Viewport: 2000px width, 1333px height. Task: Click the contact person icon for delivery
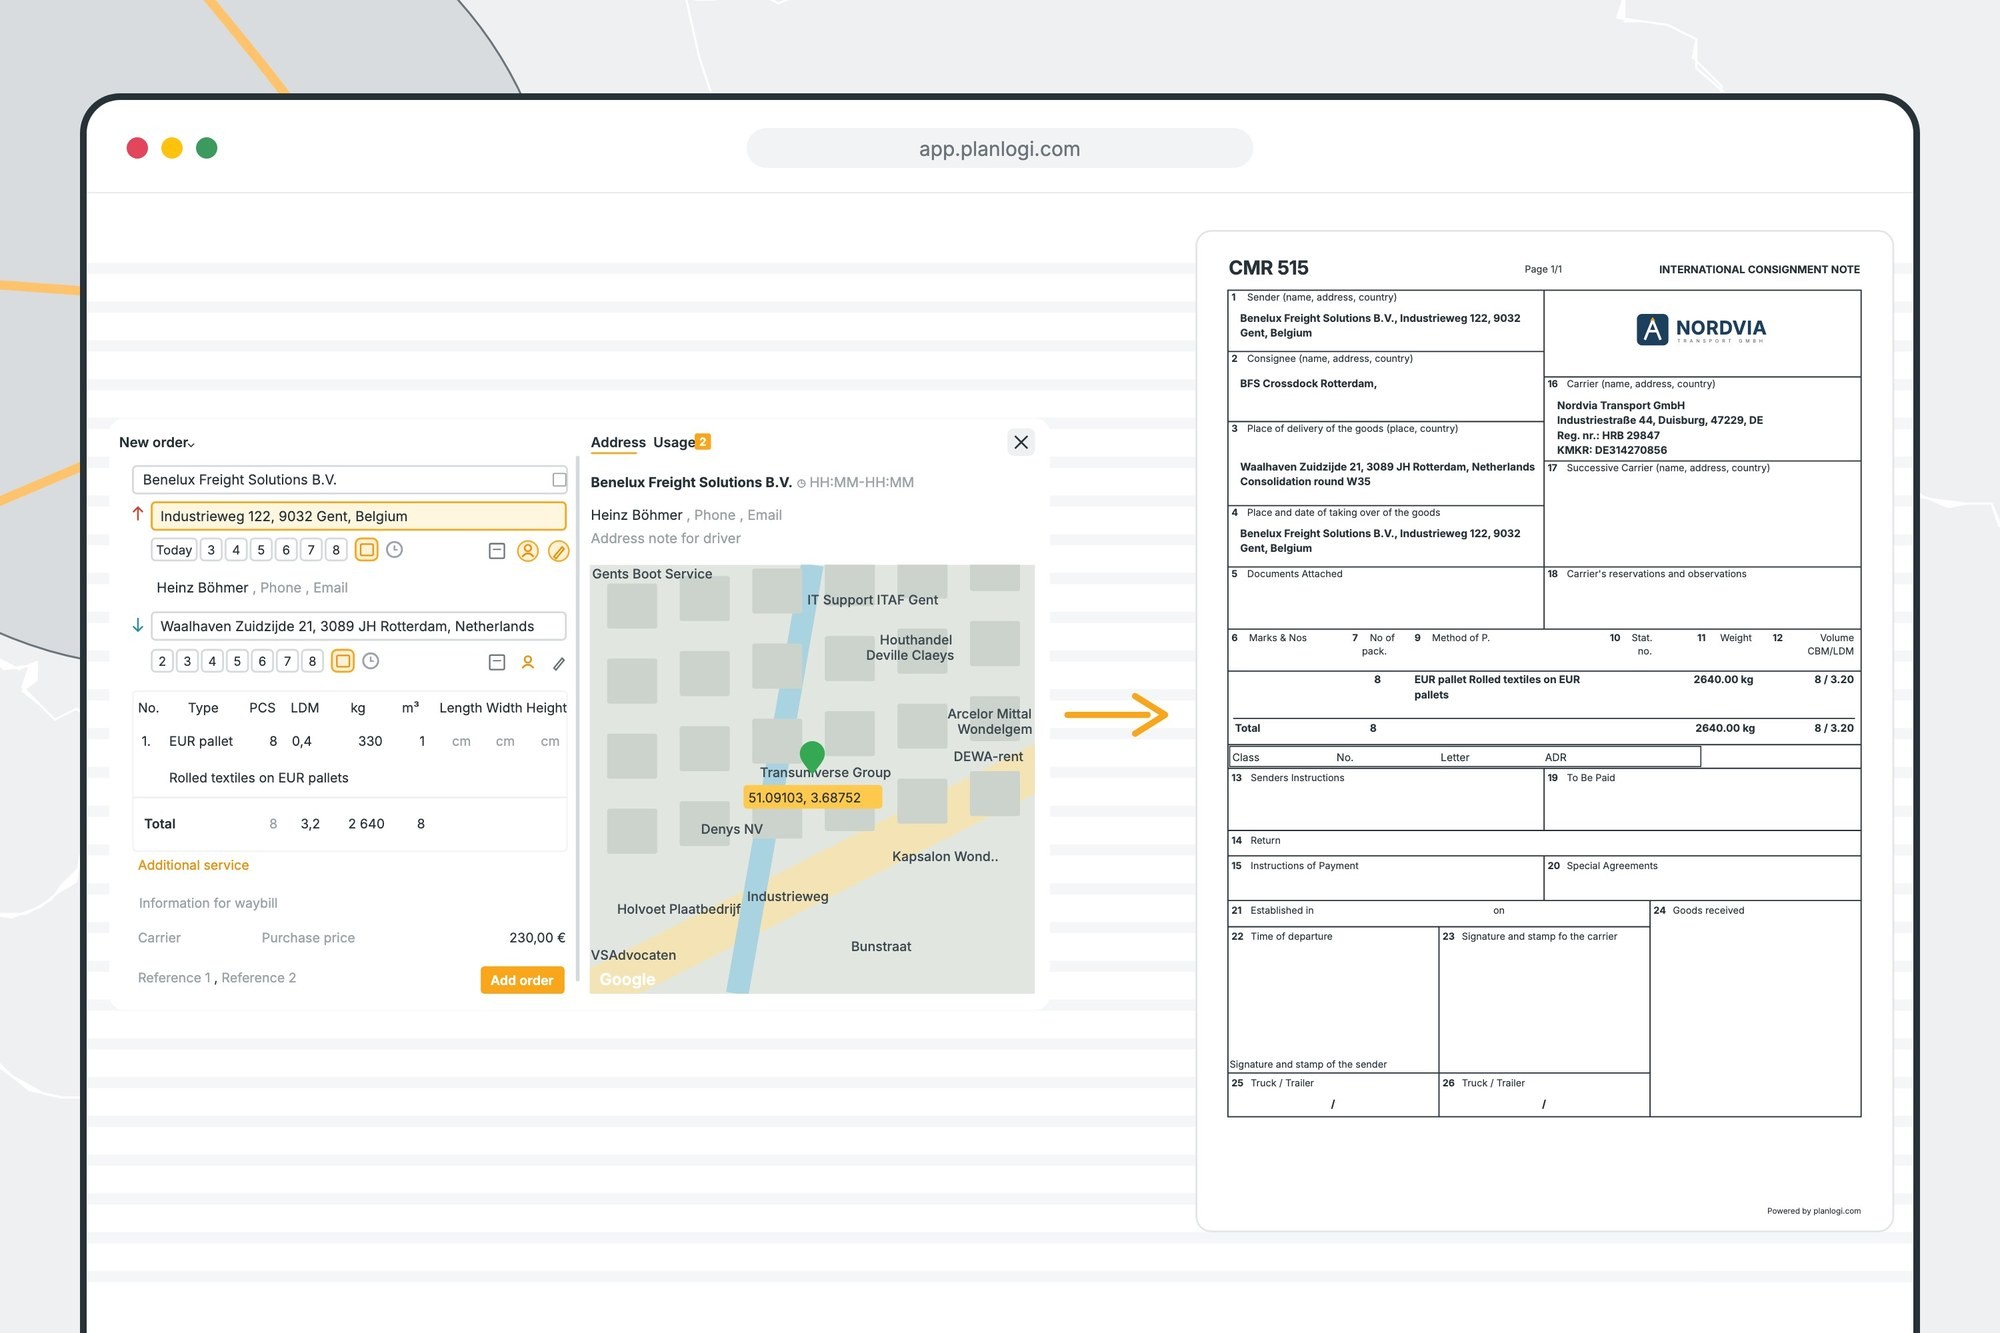pos(528,662)
